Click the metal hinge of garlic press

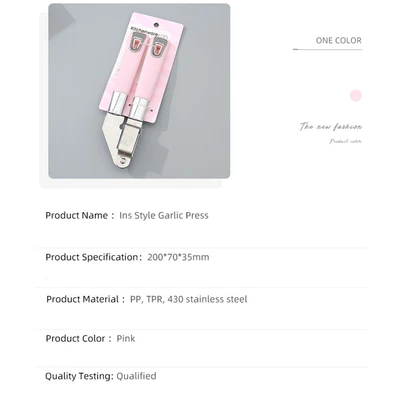pos(124,162)
